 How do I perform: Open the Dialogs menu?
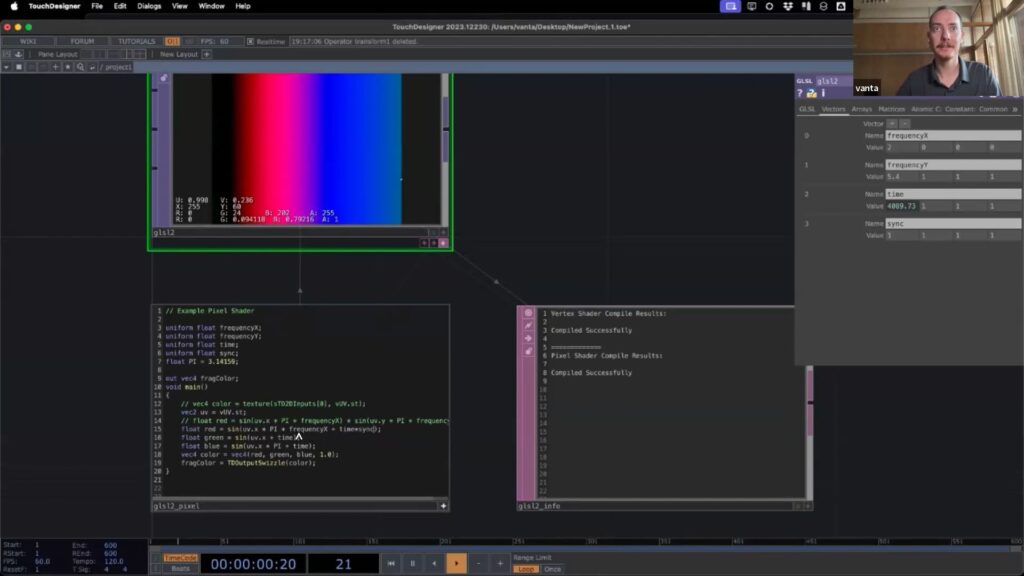click(149, 6)
